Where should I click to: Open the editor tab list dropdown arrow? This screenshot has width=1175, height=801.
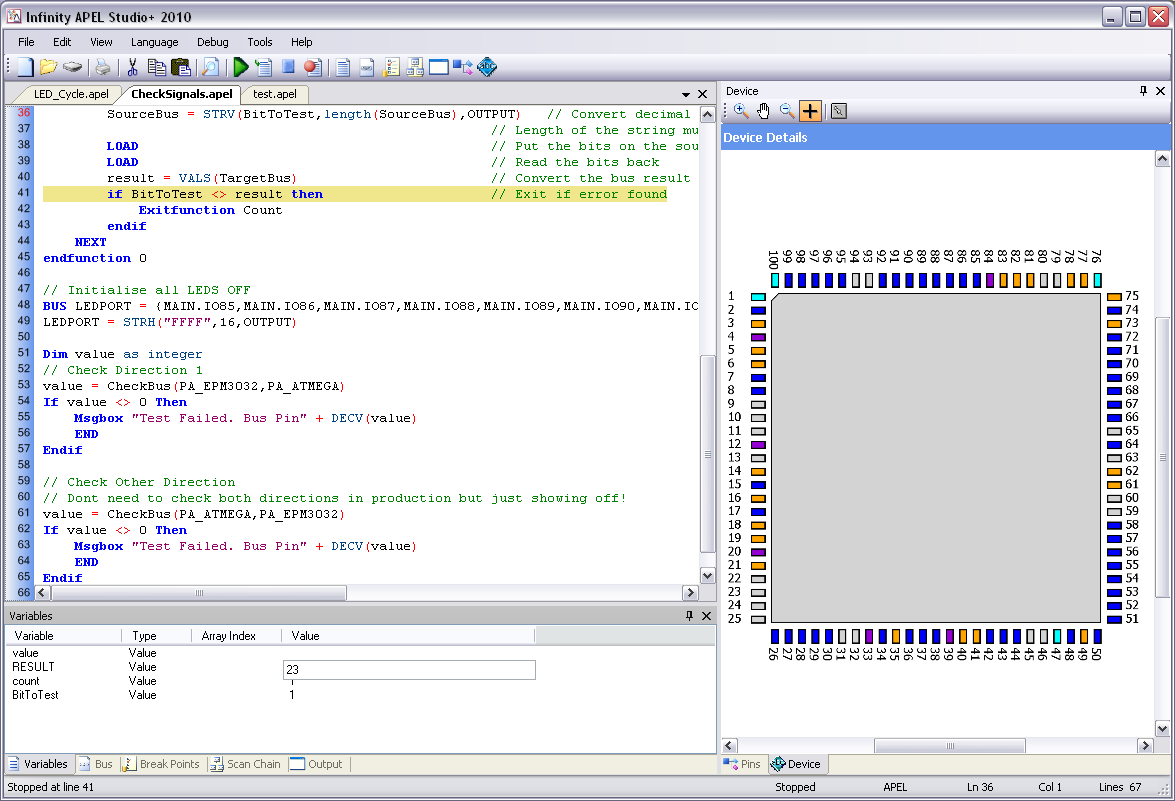[x=686, y=95]
